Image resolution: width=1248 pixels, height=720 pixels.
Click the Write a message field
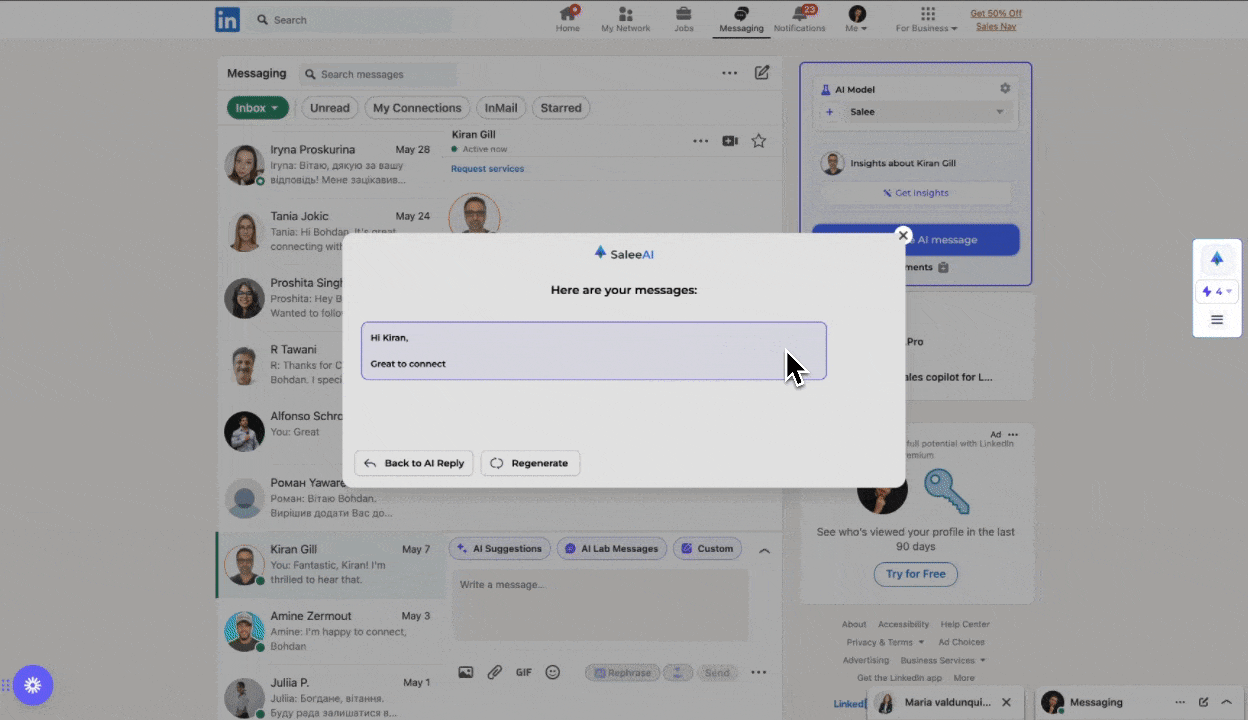(600, 605)
